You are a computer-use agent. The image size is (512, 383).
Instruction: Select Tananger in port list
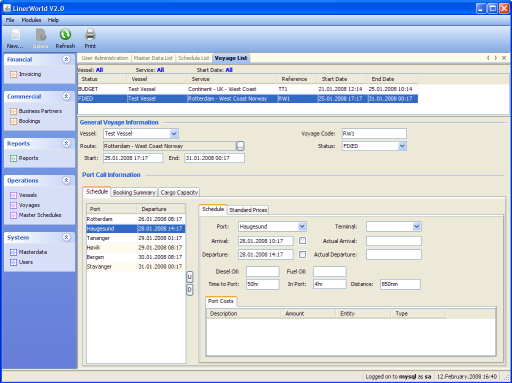(x=135, y=238)
